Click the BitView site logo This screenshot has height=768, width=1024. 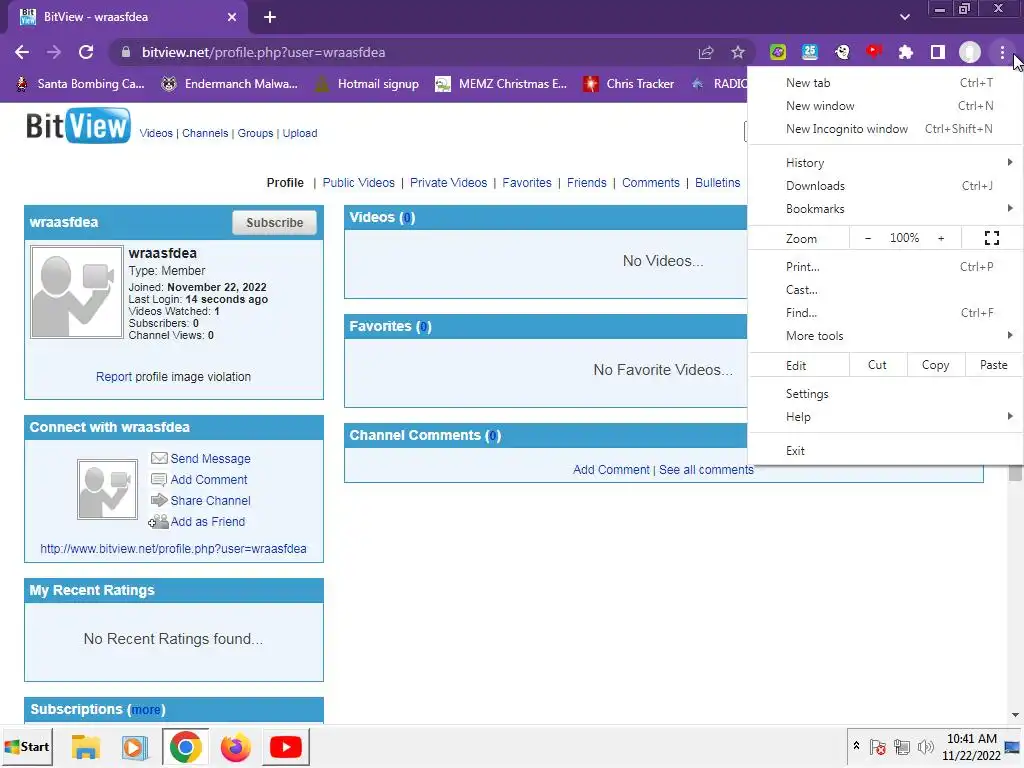[x=78, y=126]
